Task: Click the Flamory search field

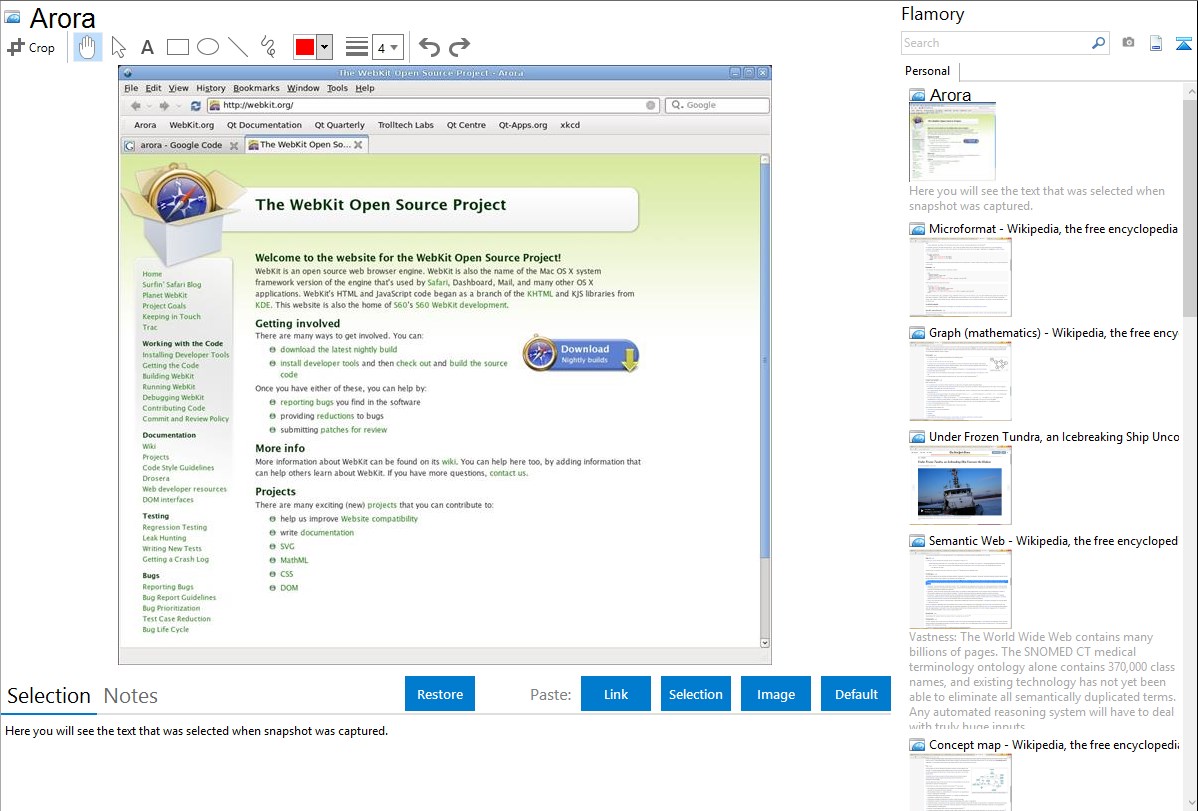Action: pyautogui.click(x=996, y=43)
